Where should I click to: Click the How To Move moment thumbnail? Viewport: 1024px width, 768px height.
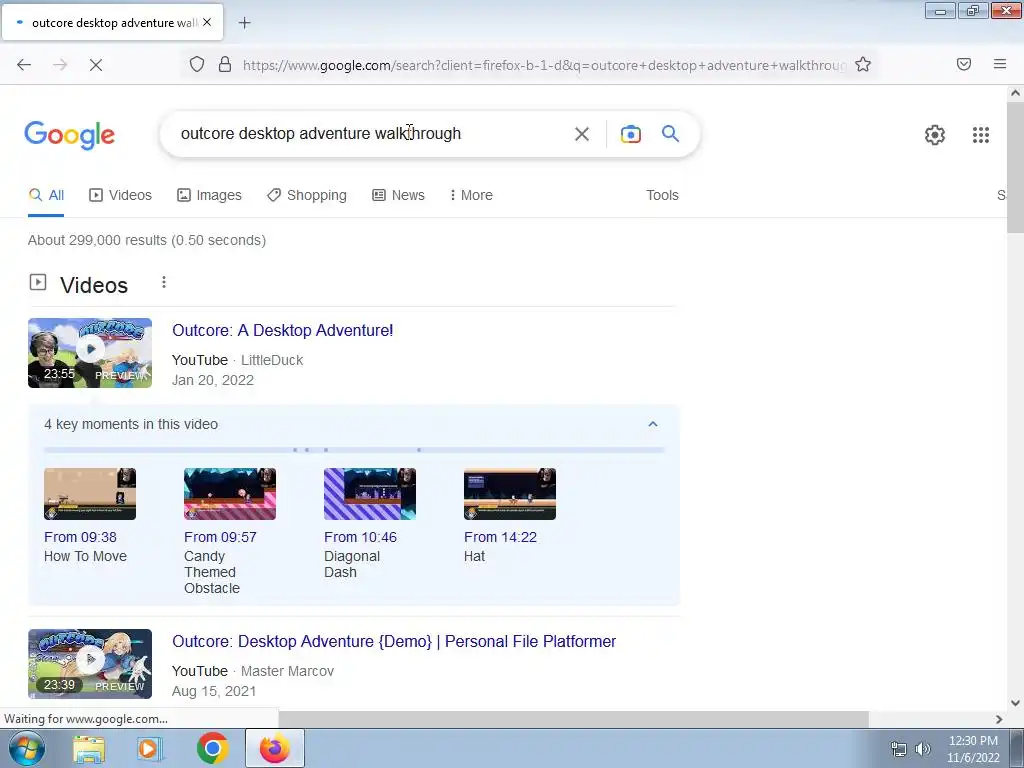(x=90, y=494)
